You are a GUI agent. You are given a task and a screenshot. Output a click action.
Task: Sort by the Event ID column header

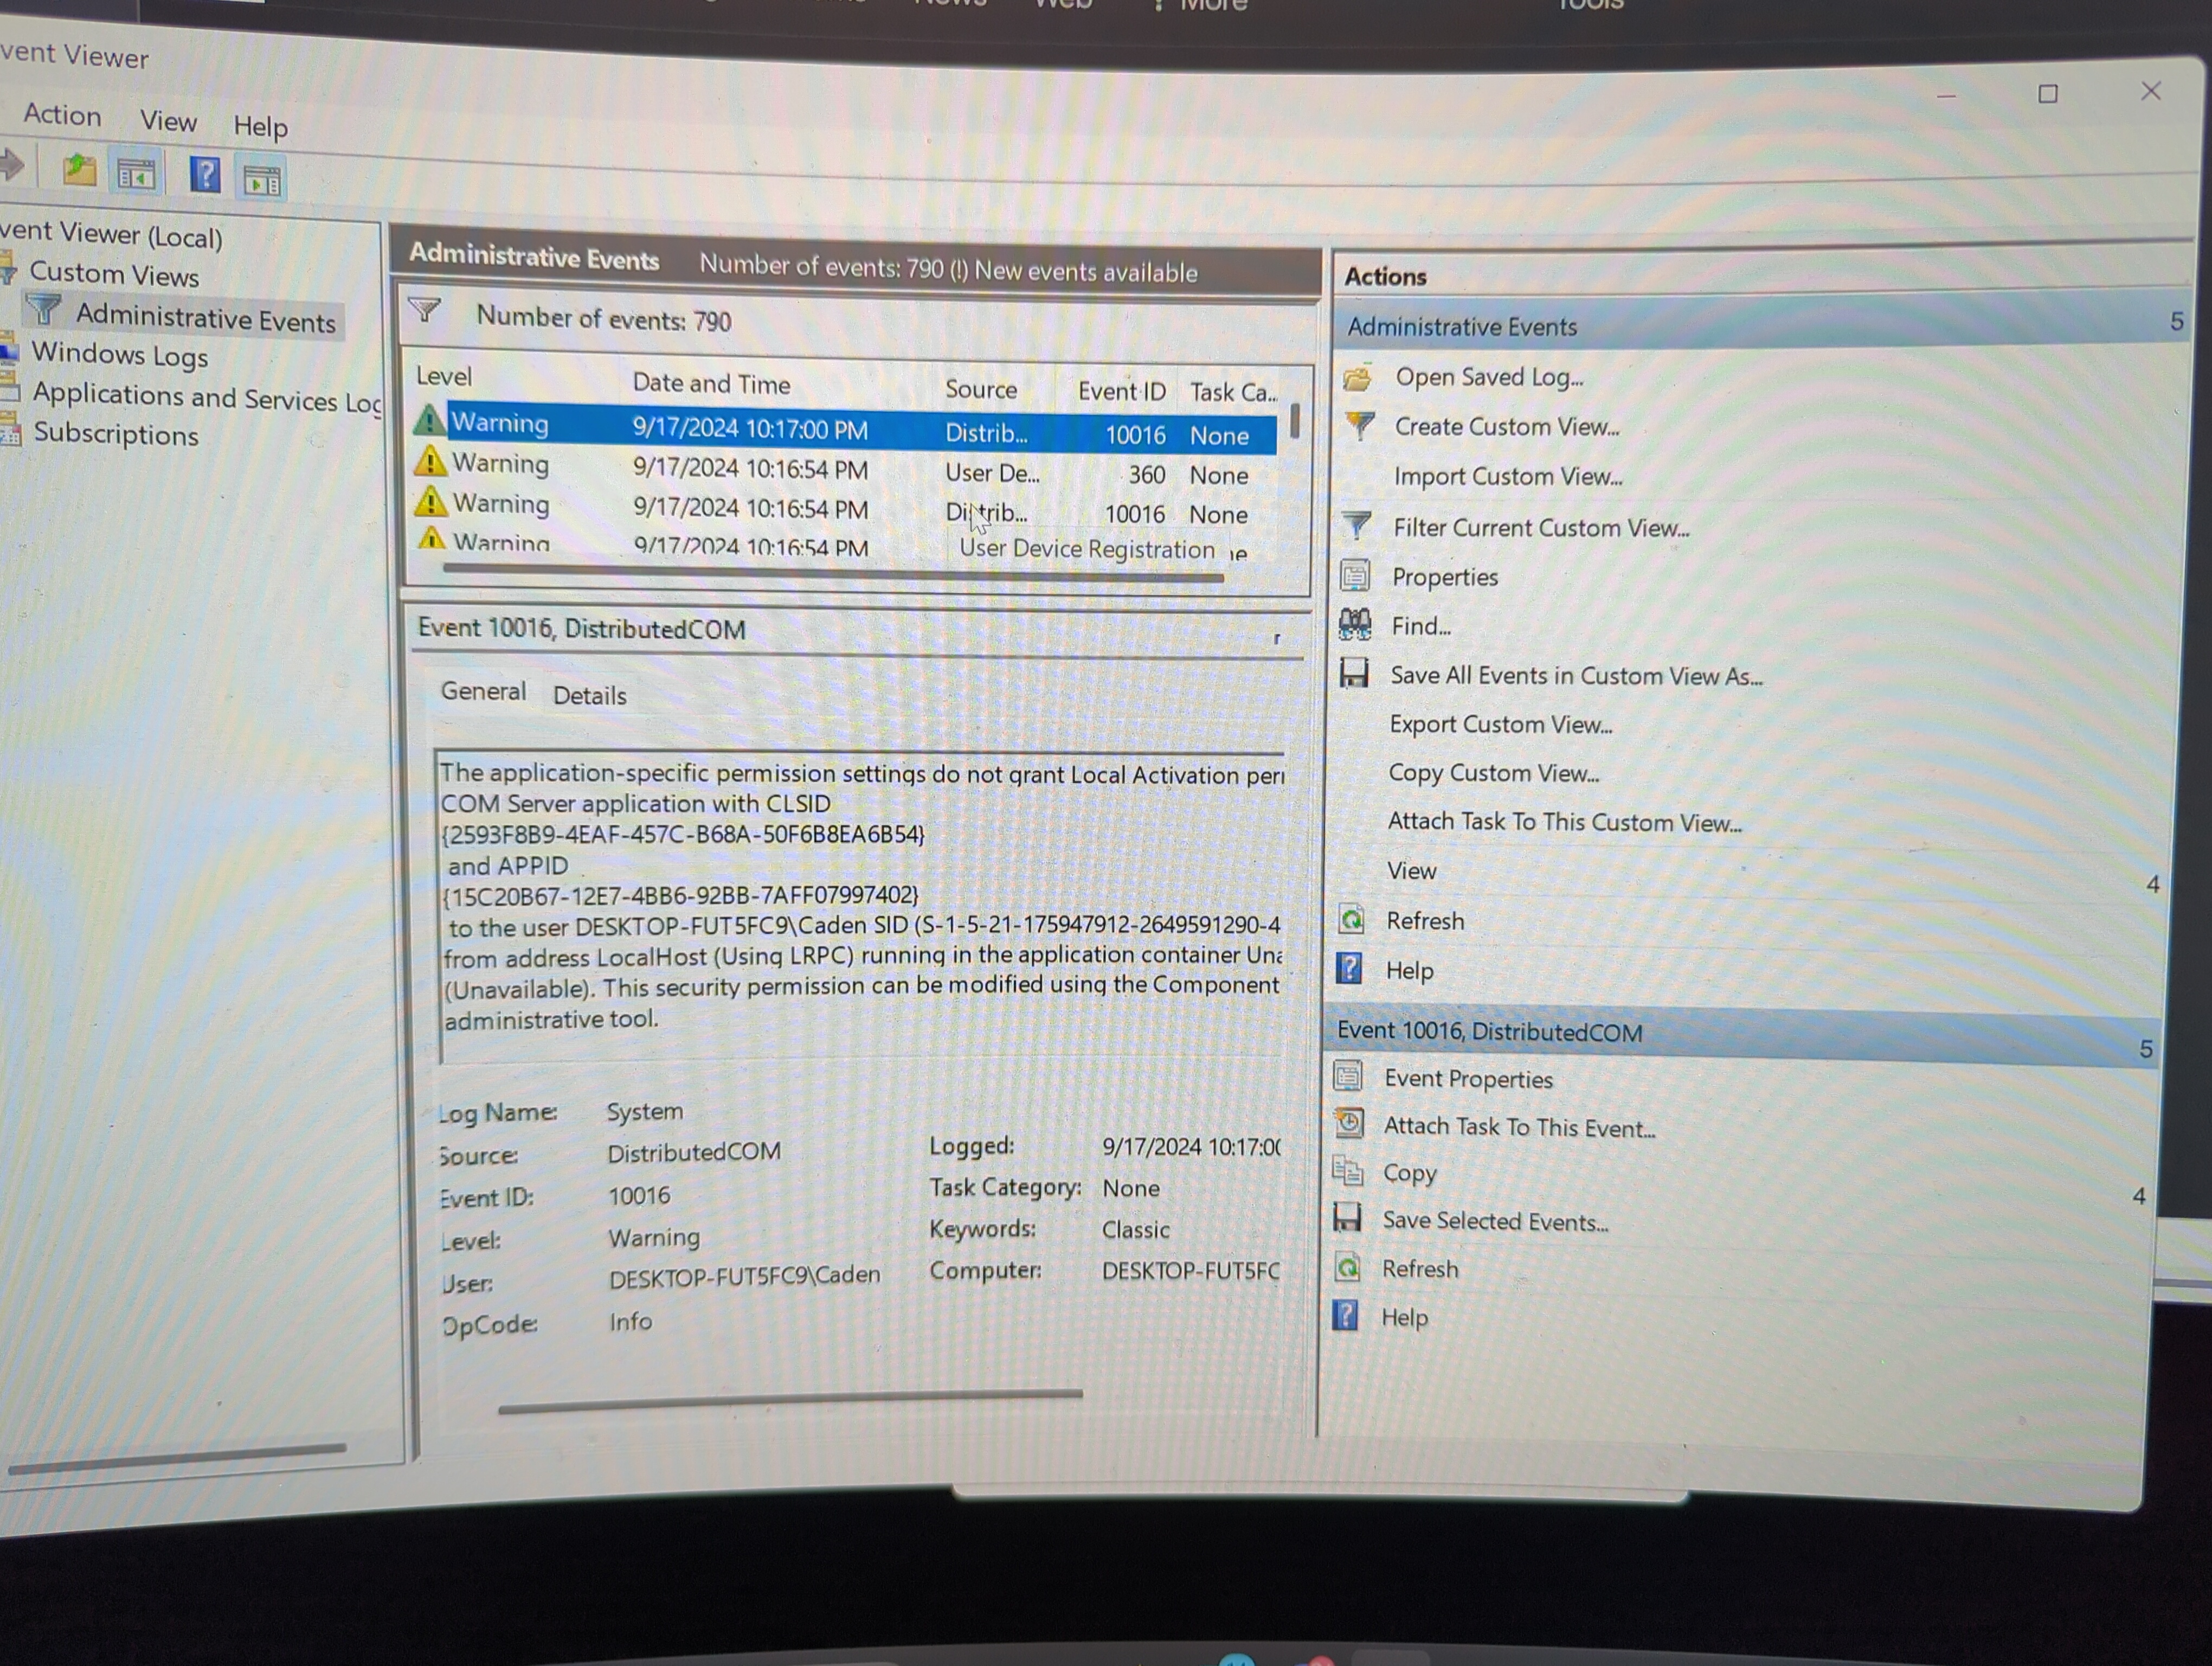tap(1121, 391)
